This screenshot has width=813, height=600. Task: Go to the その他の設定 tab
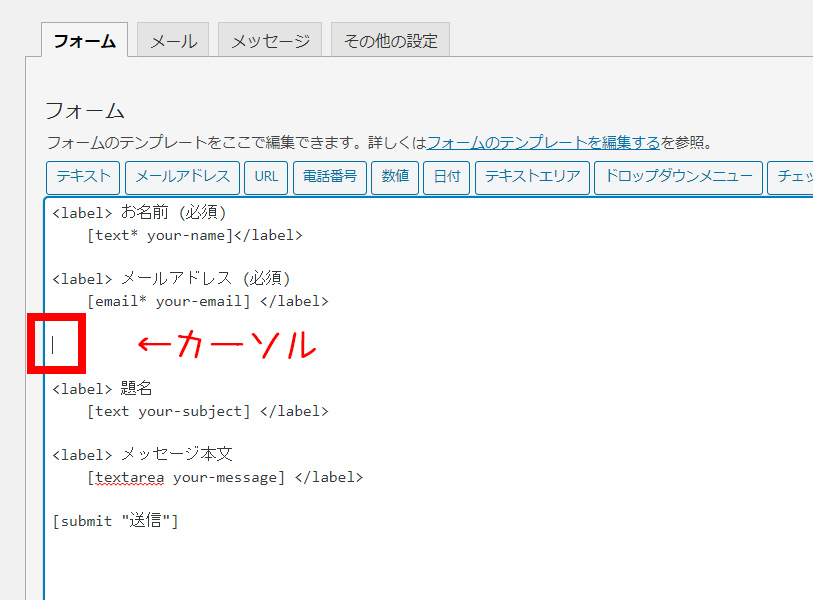(x=390, y=41)
